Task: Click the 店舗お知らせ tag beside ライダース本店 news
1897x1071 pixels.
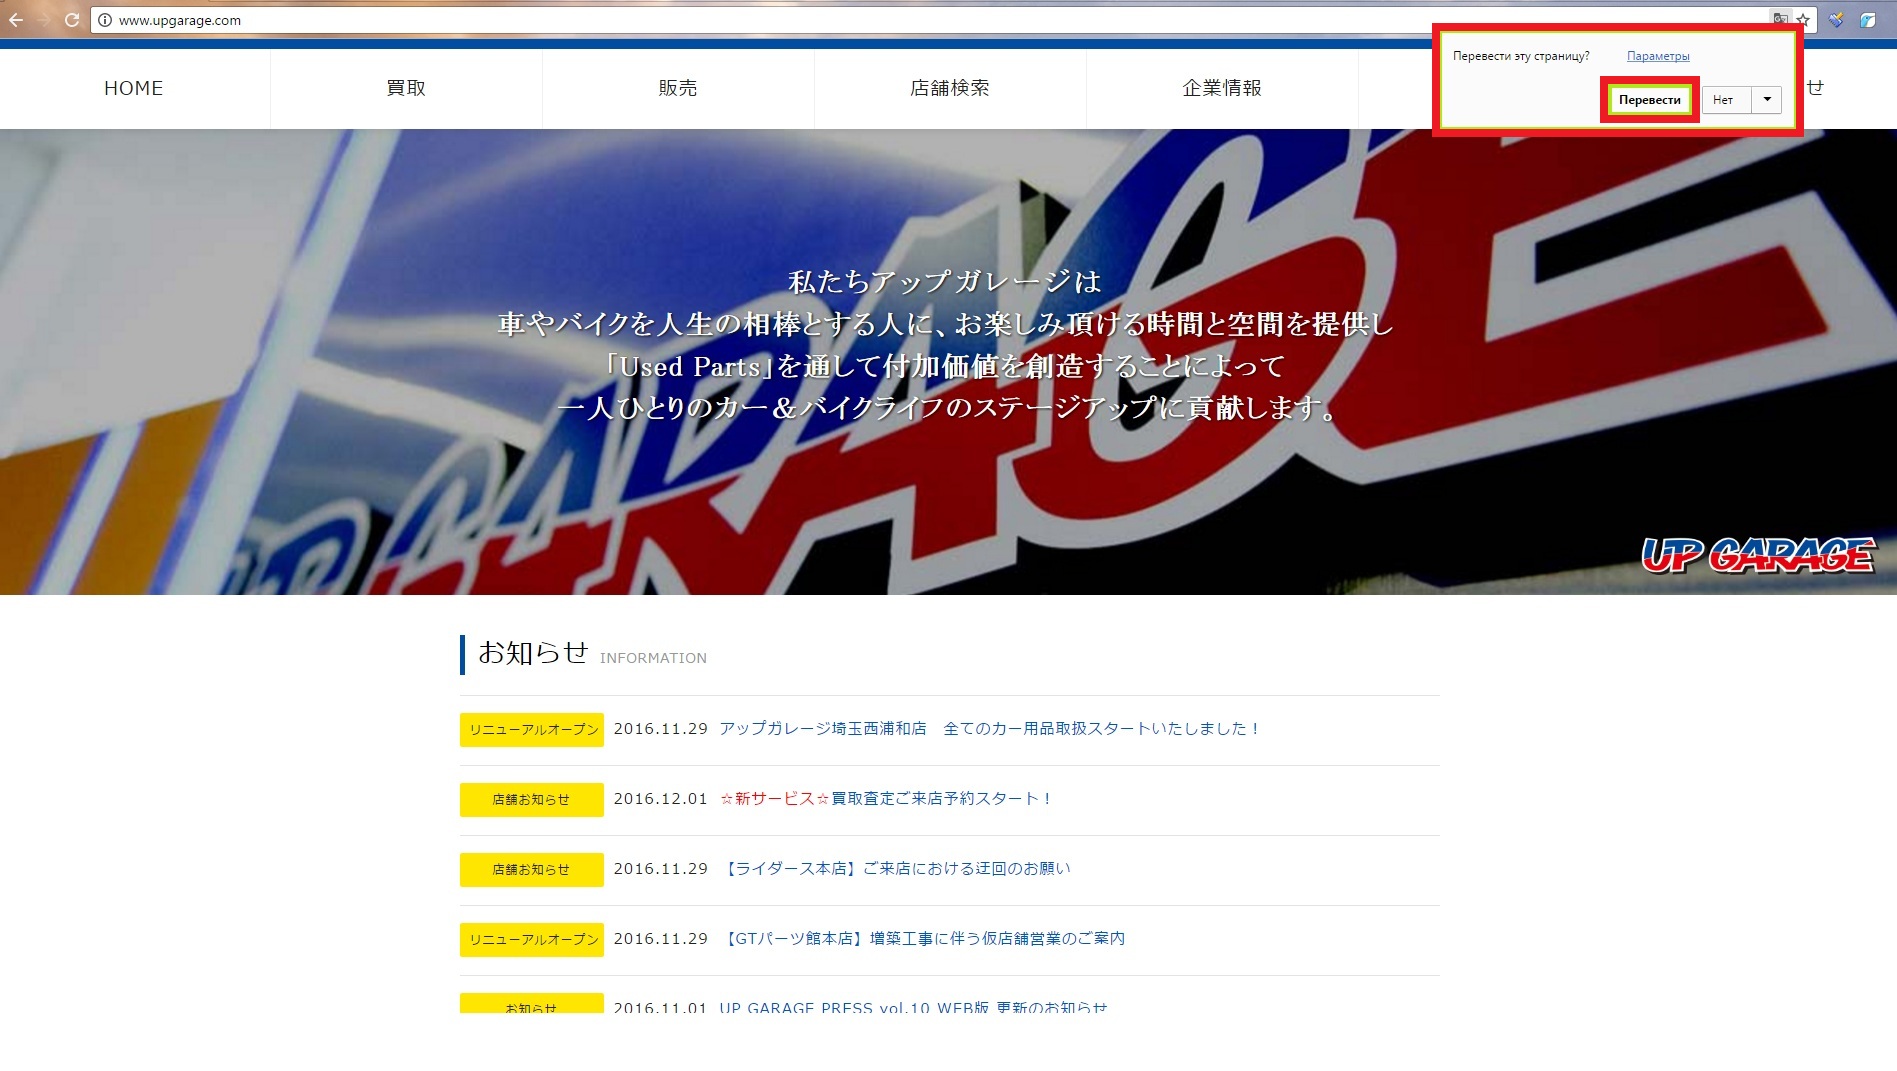Action: pos(532,870)
